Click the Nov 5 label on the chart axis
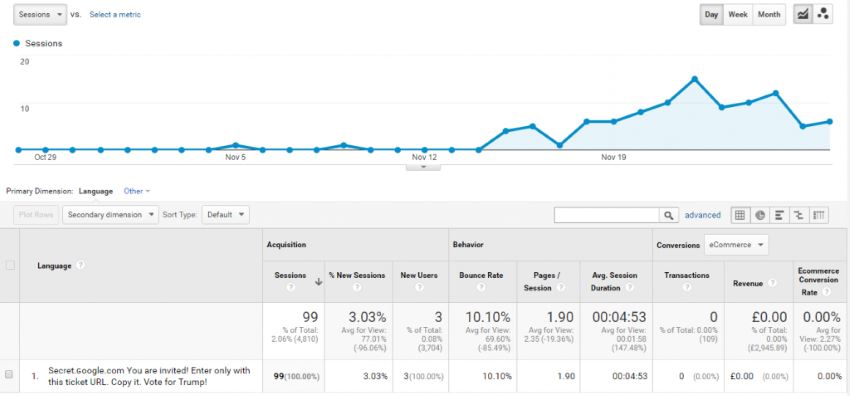This screenshot has width=850, height=396. pyautogui.click(x=235, y=157)
